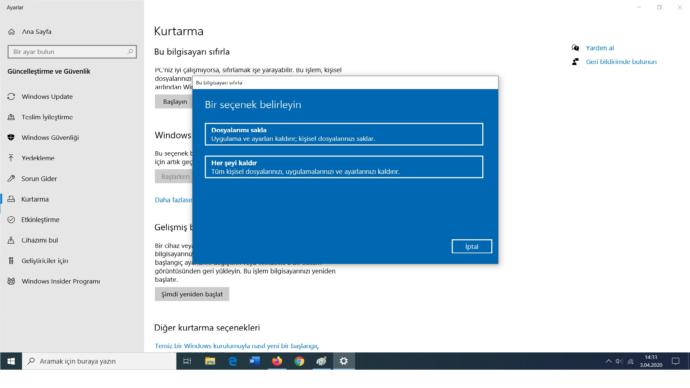
Task: Click the Yedekleme arrow icon
Action: 11,158
